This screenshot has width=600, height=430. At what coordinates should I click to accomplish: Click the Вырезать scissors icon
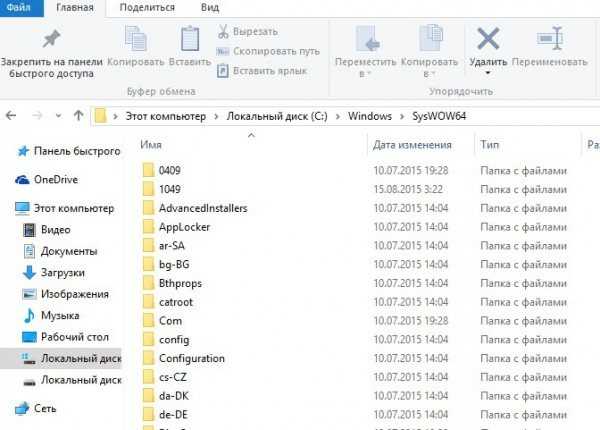[x=223, y=31]
